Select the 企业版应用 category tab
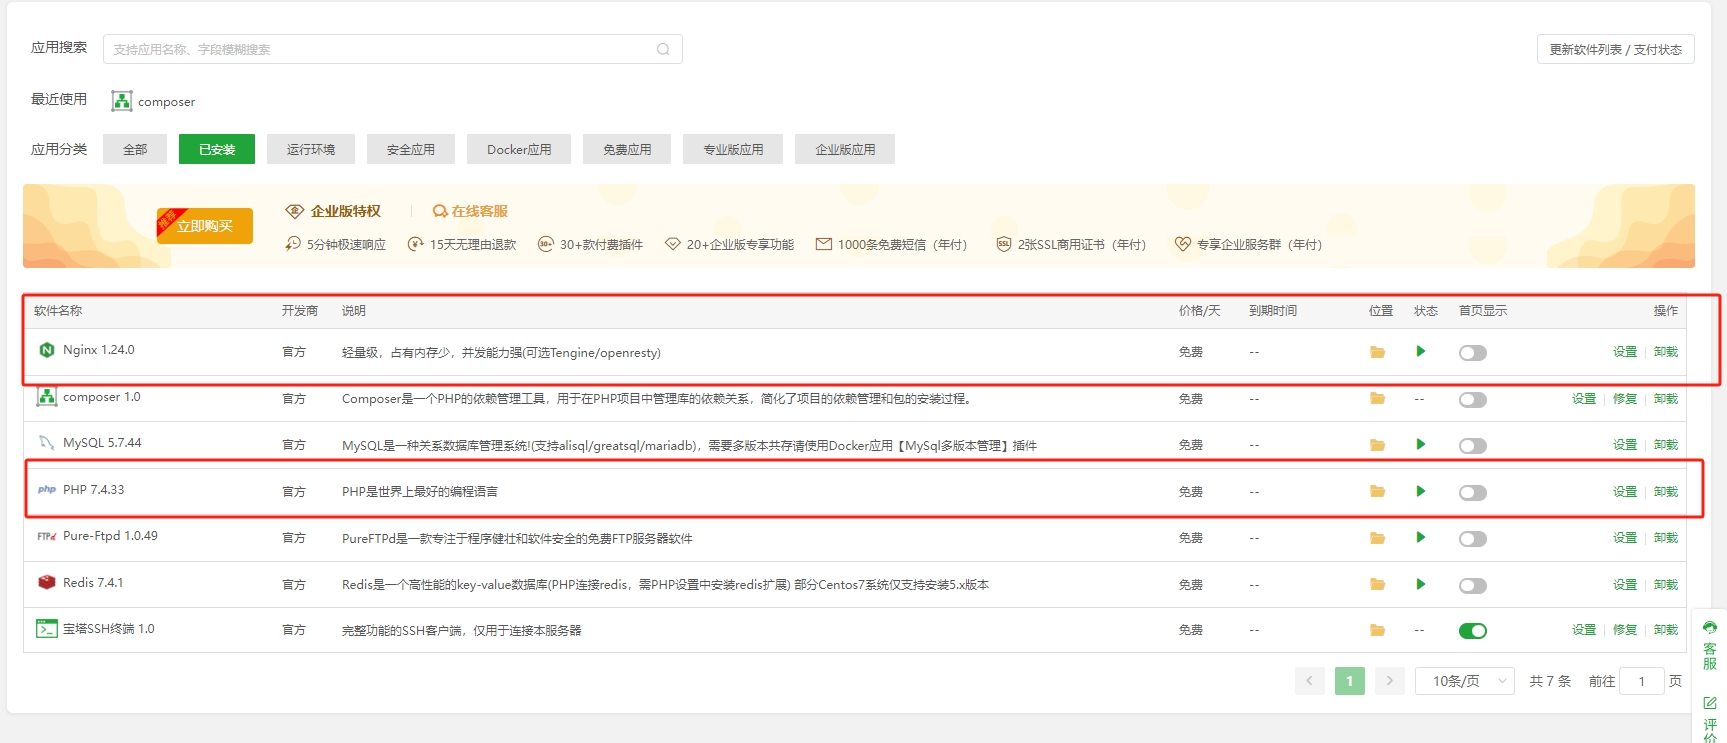The height and width of the screenshot is (743, 1727). tap(845, 149)
